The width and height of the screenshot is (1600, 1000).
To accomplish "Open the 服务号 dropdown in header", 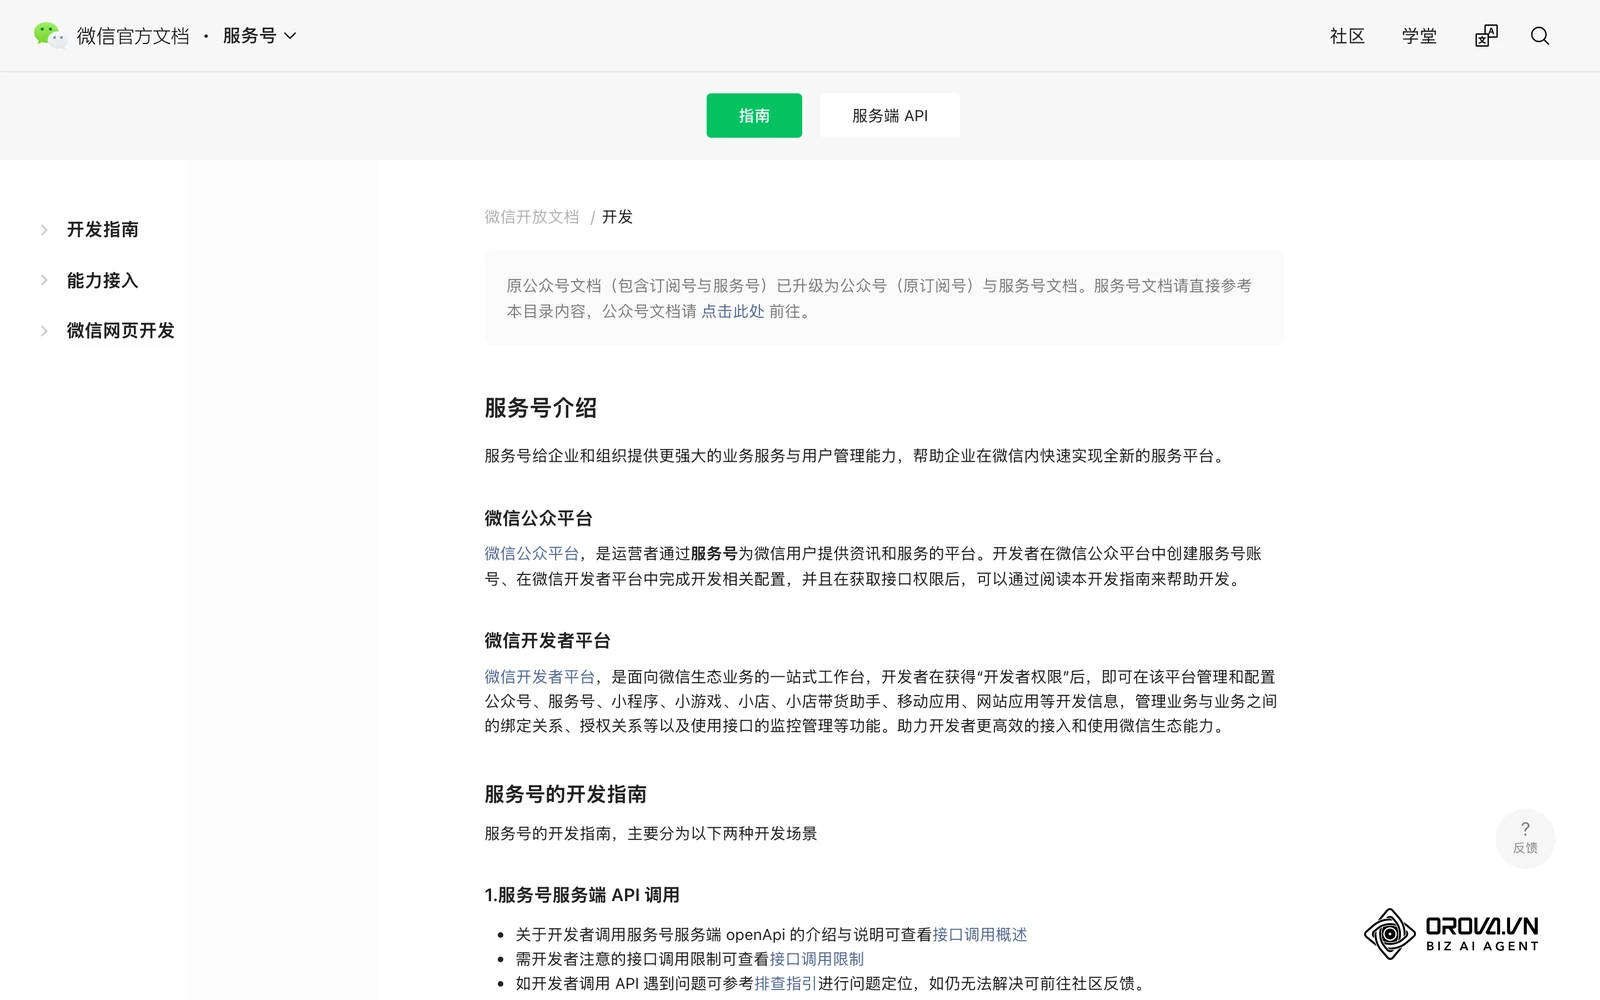I will (x=260, y=36).
